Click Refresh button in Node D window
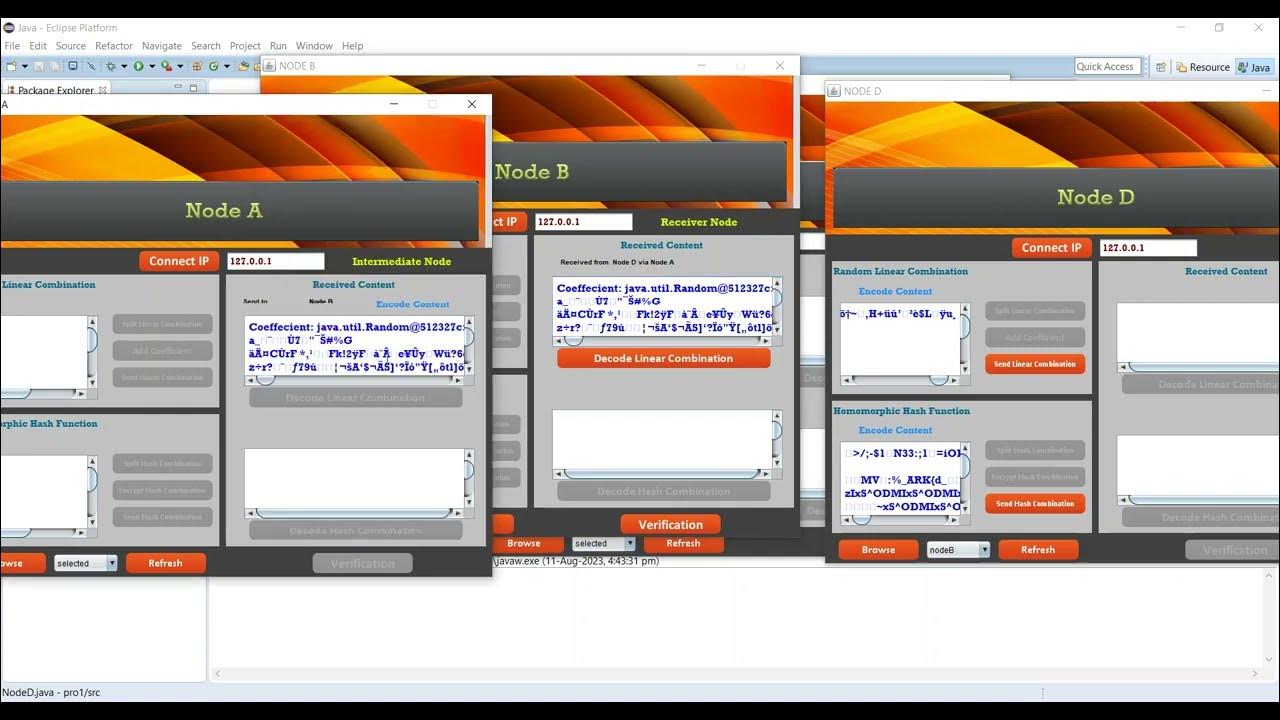Screen dimensions: 1280x720 (x=1038, y=550)
